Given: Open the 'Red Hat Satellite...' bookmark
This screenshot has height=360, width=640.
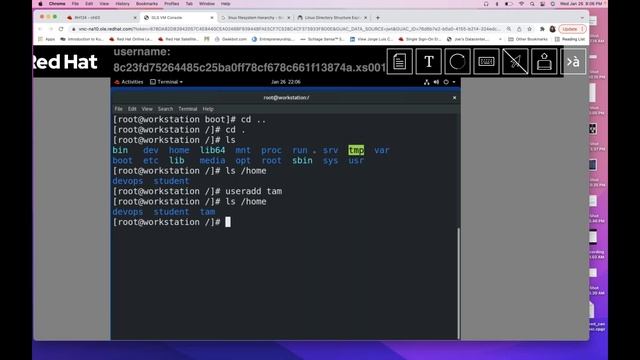Looking at the screenshot, I should tap(178, 39).
